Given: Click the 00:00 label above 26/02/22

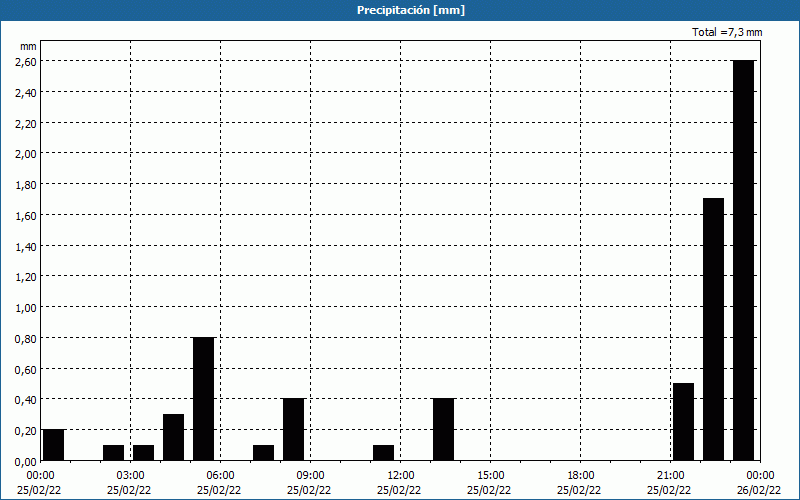Looking at the screenshot, I should point(761,476).
